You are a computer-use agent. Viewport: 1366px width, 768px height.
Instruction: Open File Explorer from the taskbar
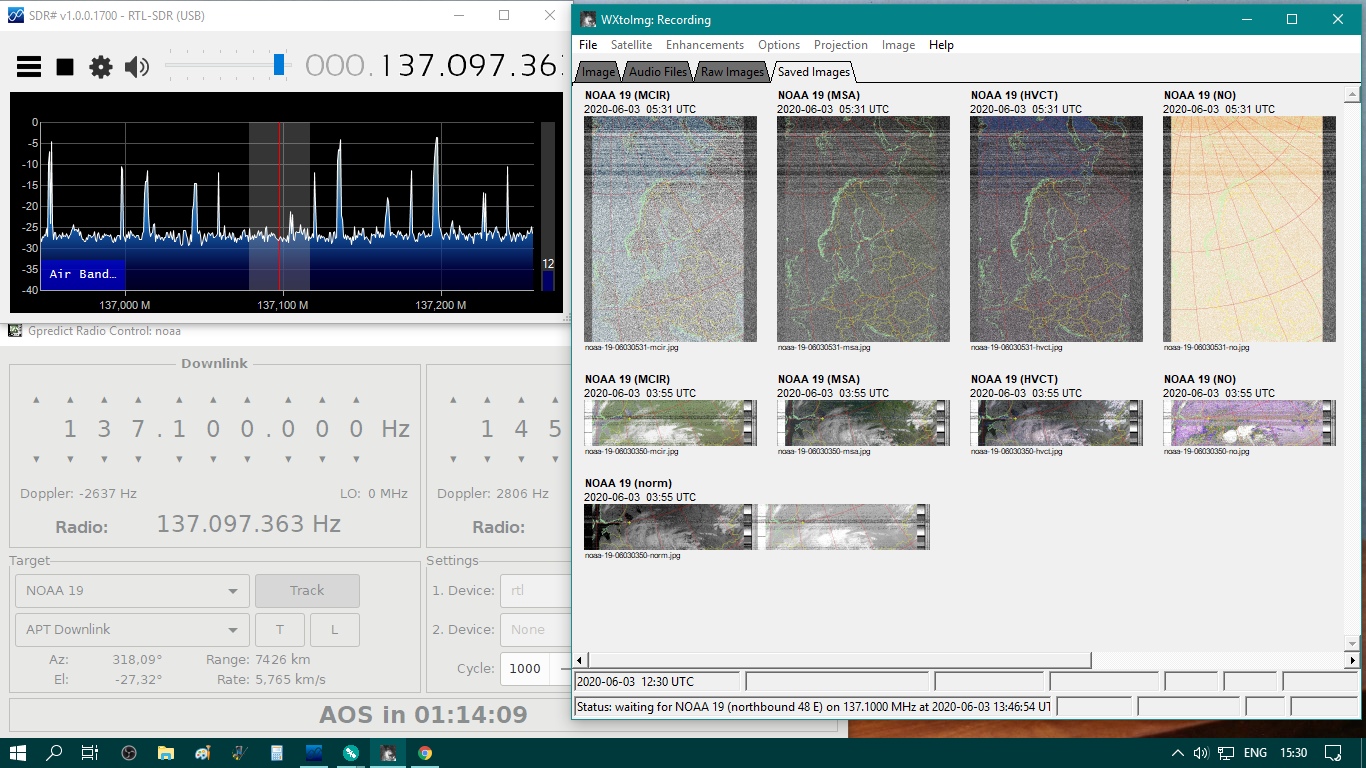point(165,753)
